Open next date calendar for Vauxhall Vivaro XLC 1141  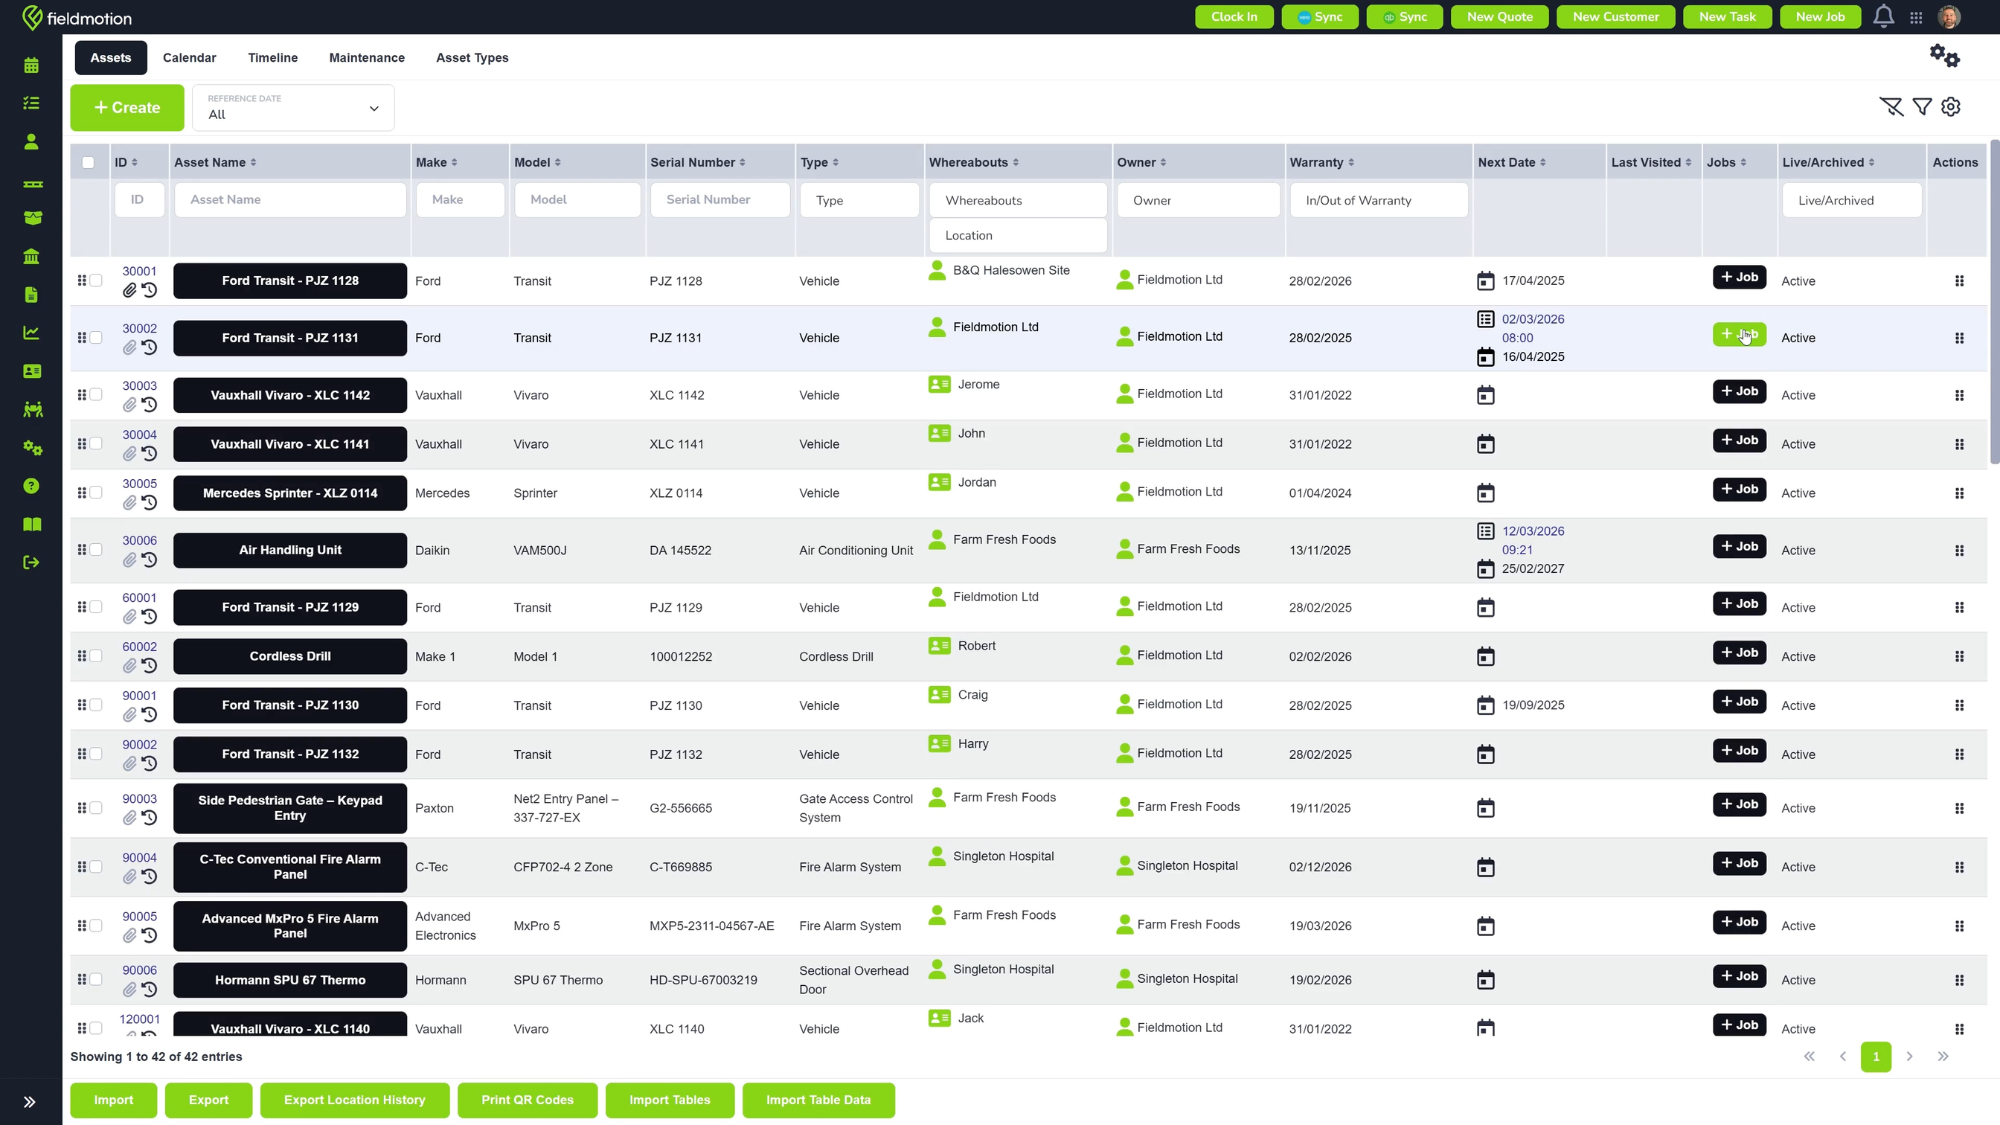1486,444
